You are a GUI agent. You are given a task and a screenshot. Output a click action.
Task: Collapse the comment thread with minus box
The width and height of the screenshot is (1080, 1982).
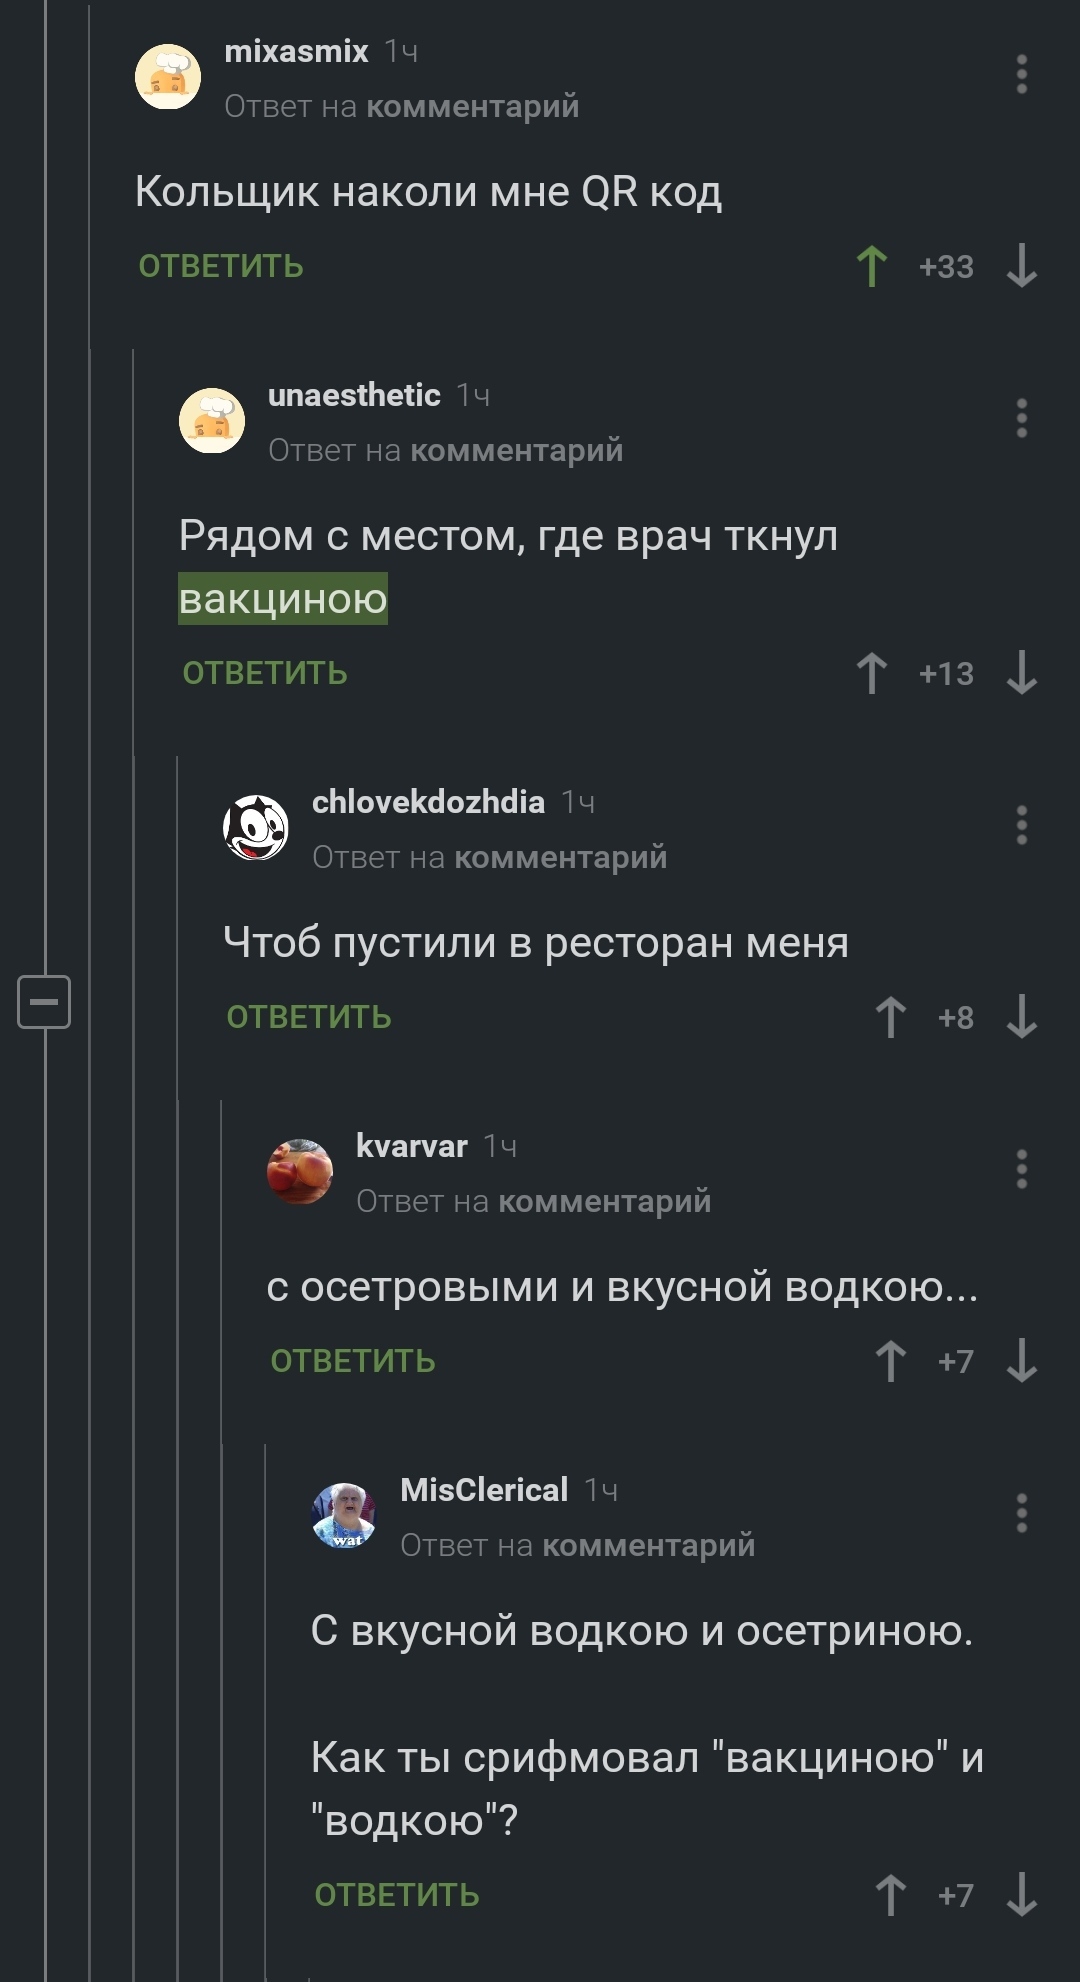tap(44, 1001)
